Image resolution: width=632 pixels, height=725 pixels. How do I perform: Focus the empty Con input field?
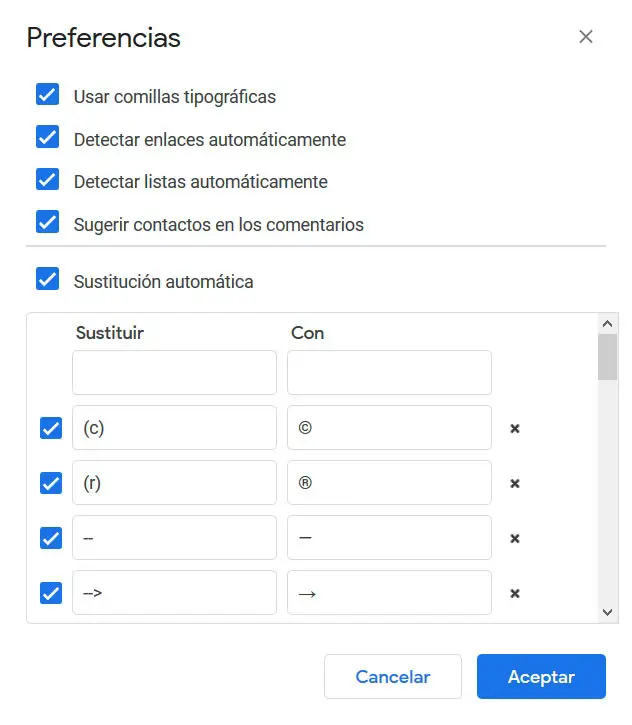pos(389,373)
